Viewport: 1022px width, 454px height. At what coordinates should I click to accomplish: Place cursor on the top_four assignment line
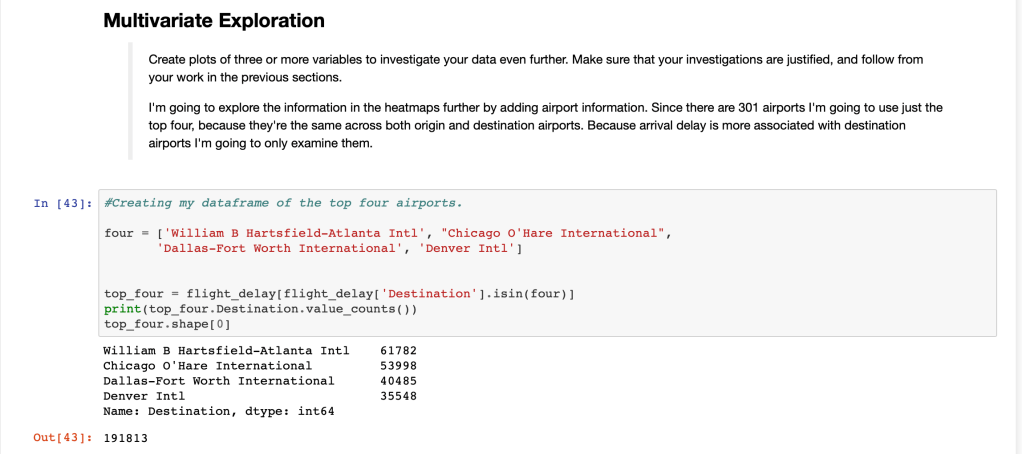340,294
